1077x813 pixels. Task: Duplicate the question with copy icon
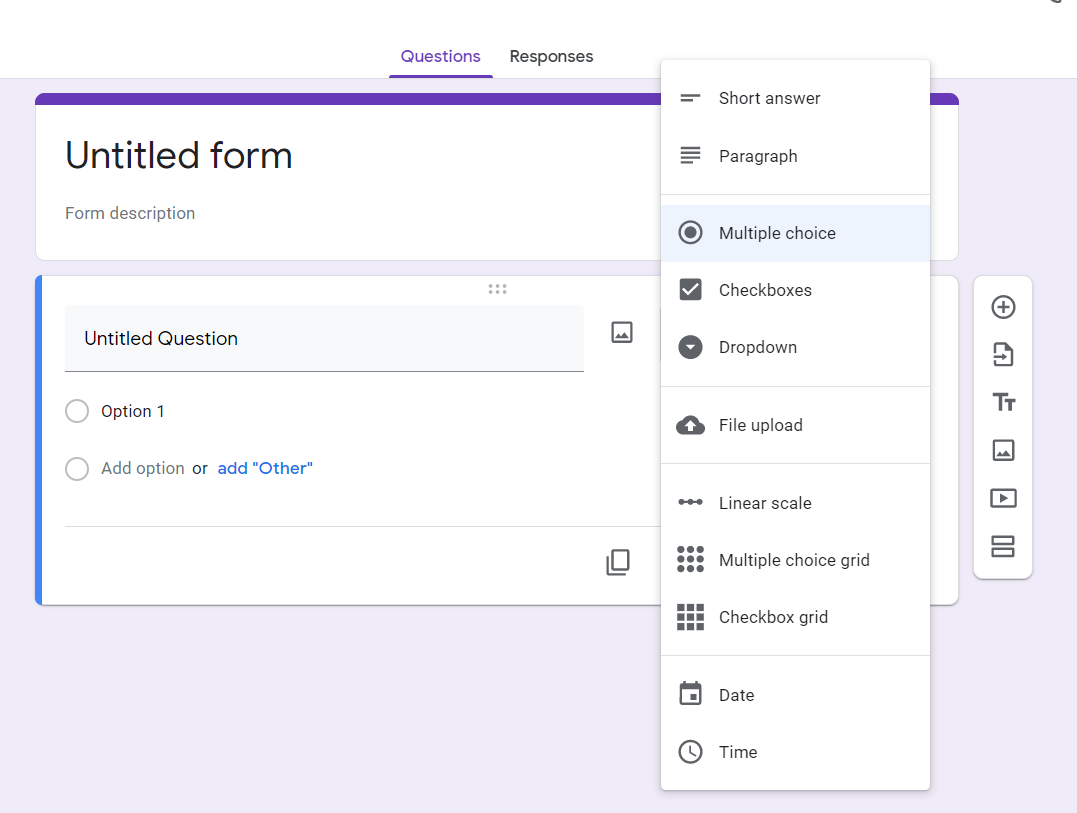pyautogui.click(x=617, y=562)
